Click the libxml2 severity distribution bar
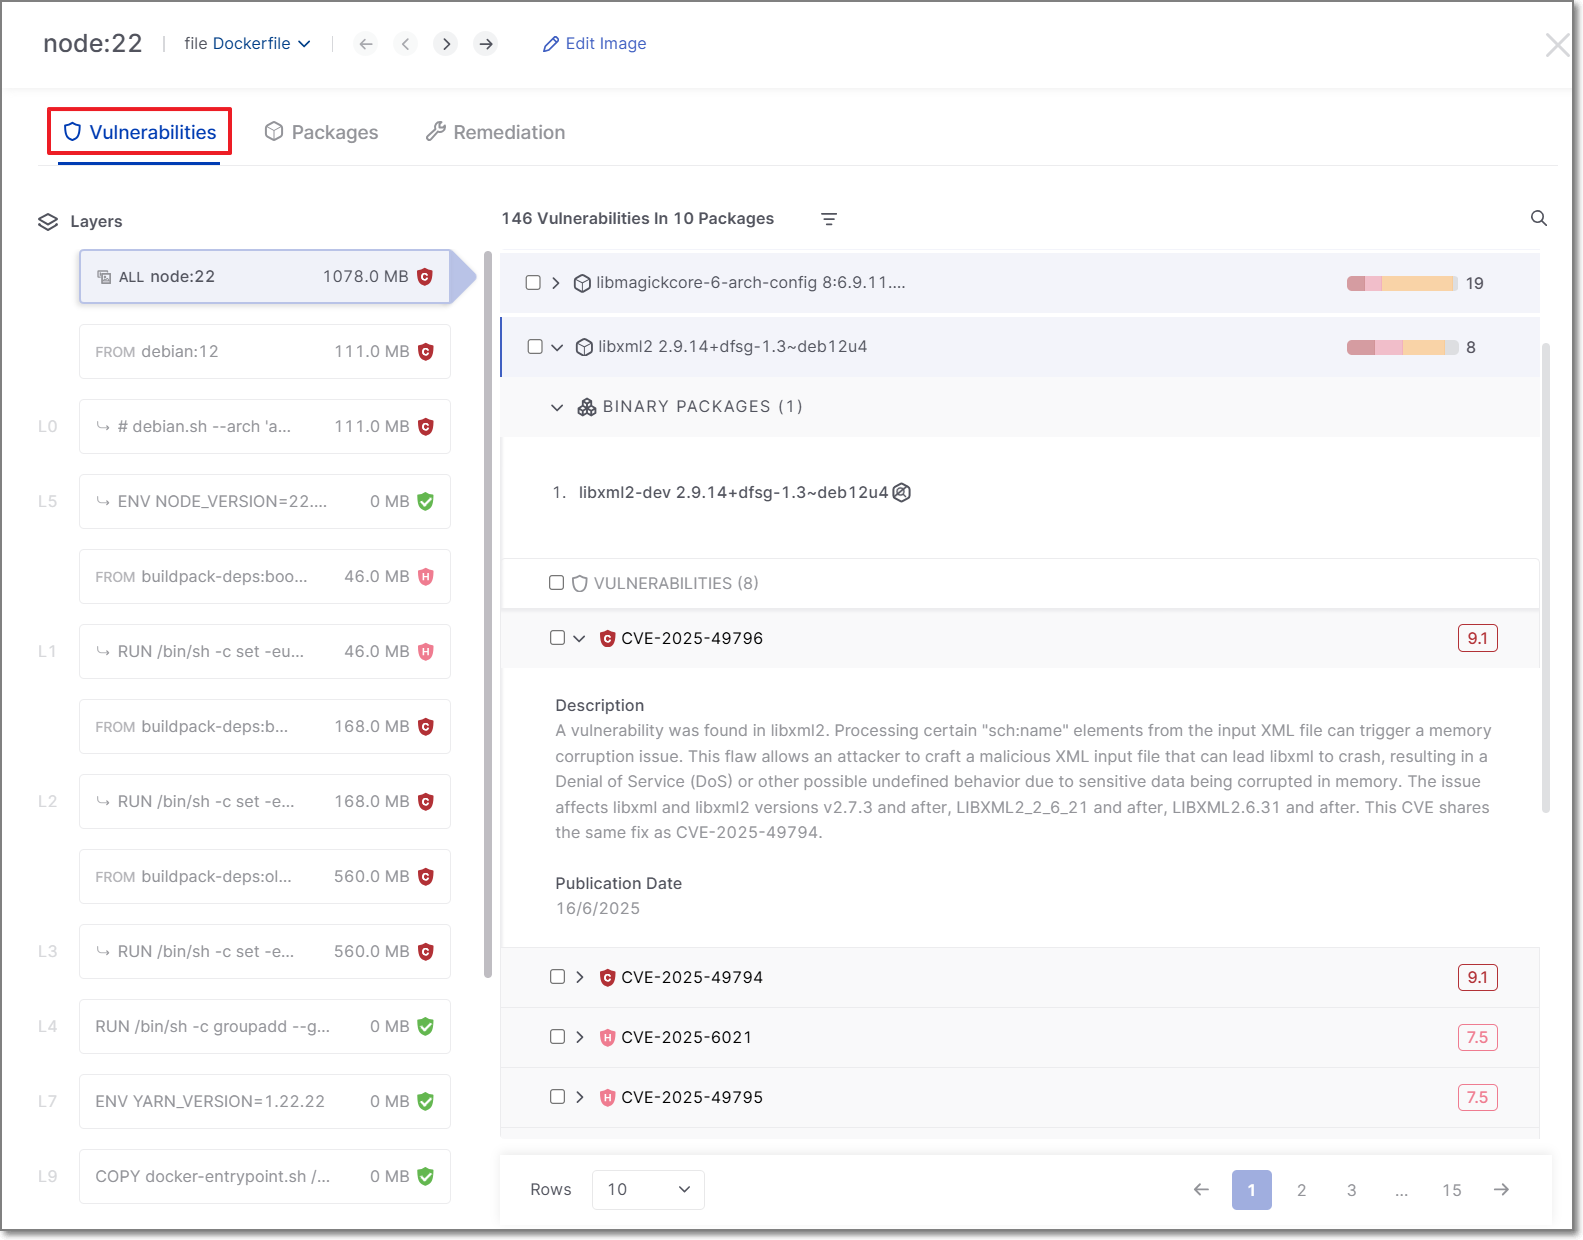The height and width of the screenshot is (1240, 1583). point(1401,347)
